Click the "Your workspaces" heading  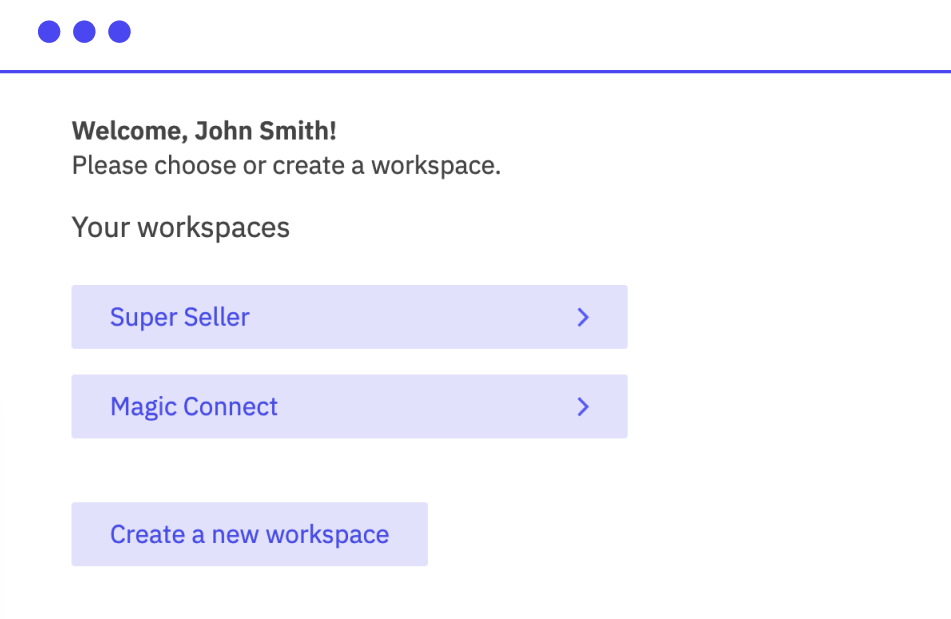pyautogui.click(x=181, y=228)
